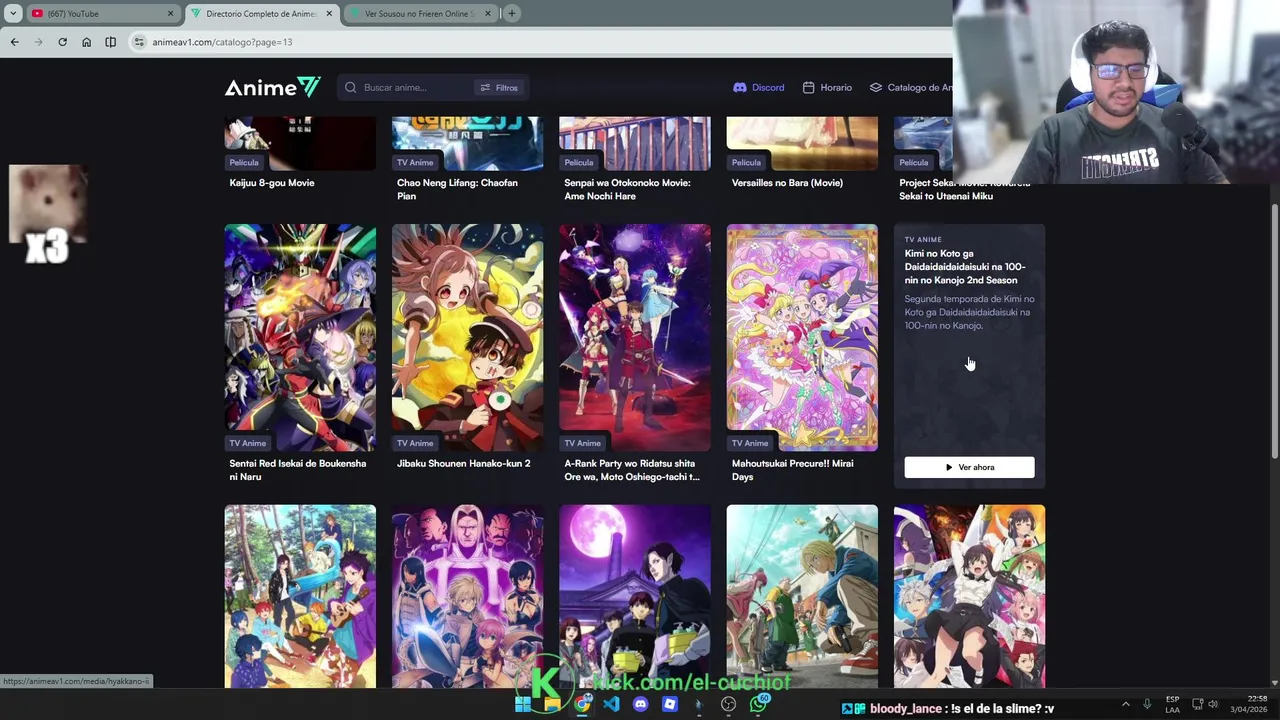Click Senpai wa Otokonoko Movie title
1280x720 pixels.
627,190
